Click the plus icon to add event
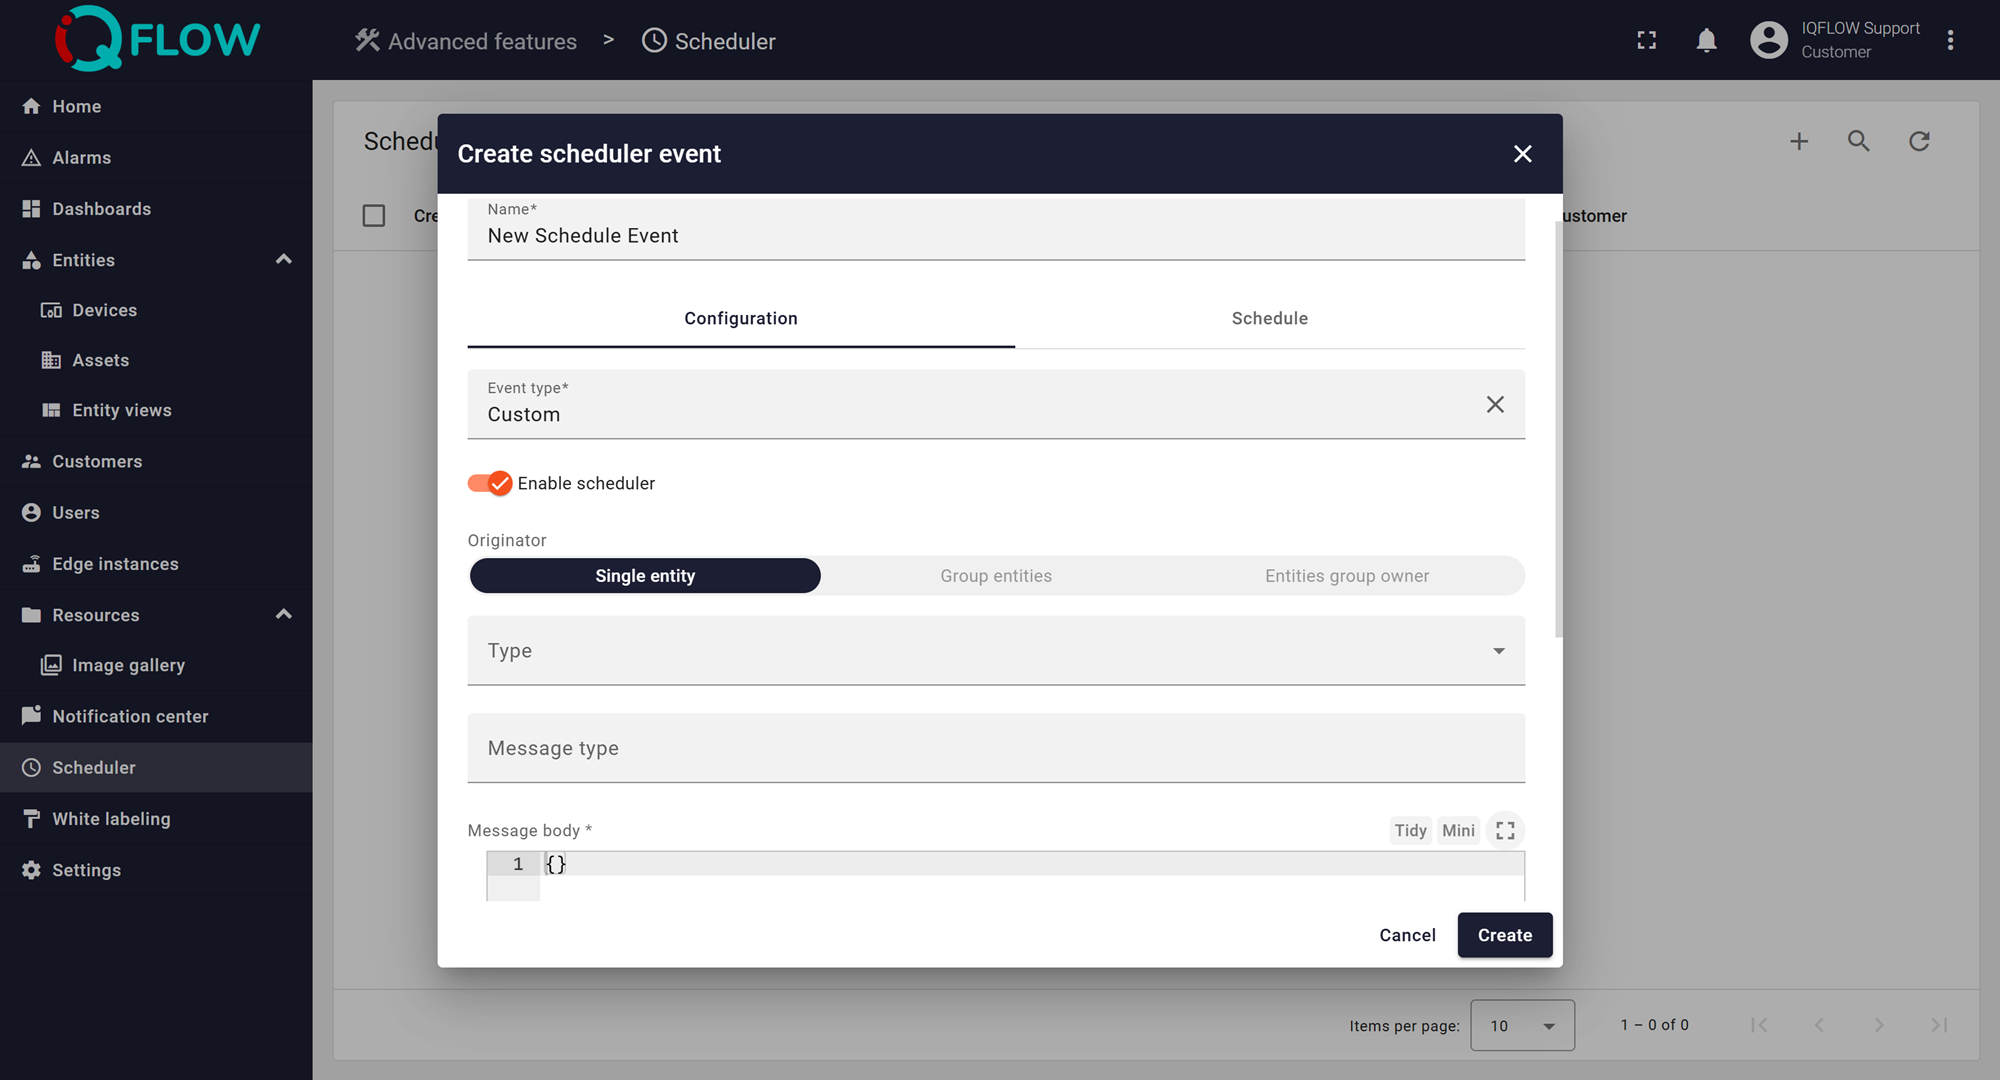 [1798, 141]
